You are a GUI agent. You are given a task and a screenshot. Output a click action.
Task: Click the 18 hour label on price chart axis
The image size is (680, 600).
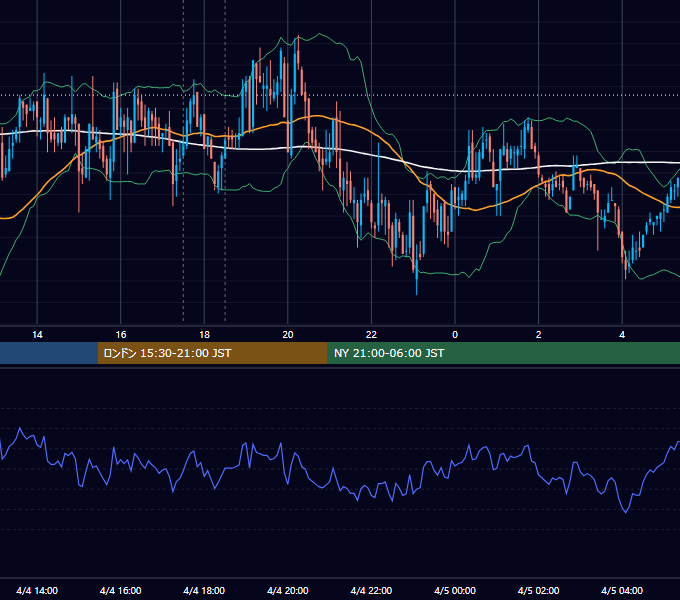coord(204,335)
